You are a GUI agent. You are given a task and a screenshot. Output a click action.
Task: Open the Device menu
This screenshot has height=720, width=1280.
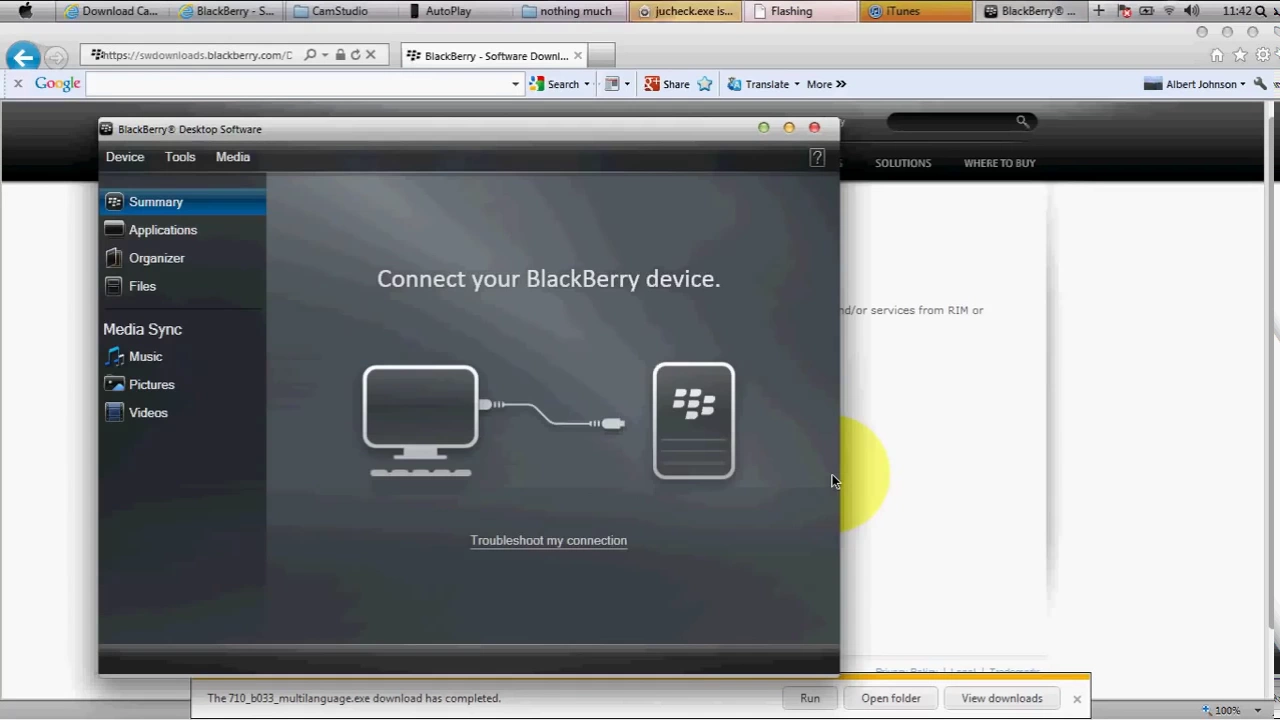[x=125, y=157]
